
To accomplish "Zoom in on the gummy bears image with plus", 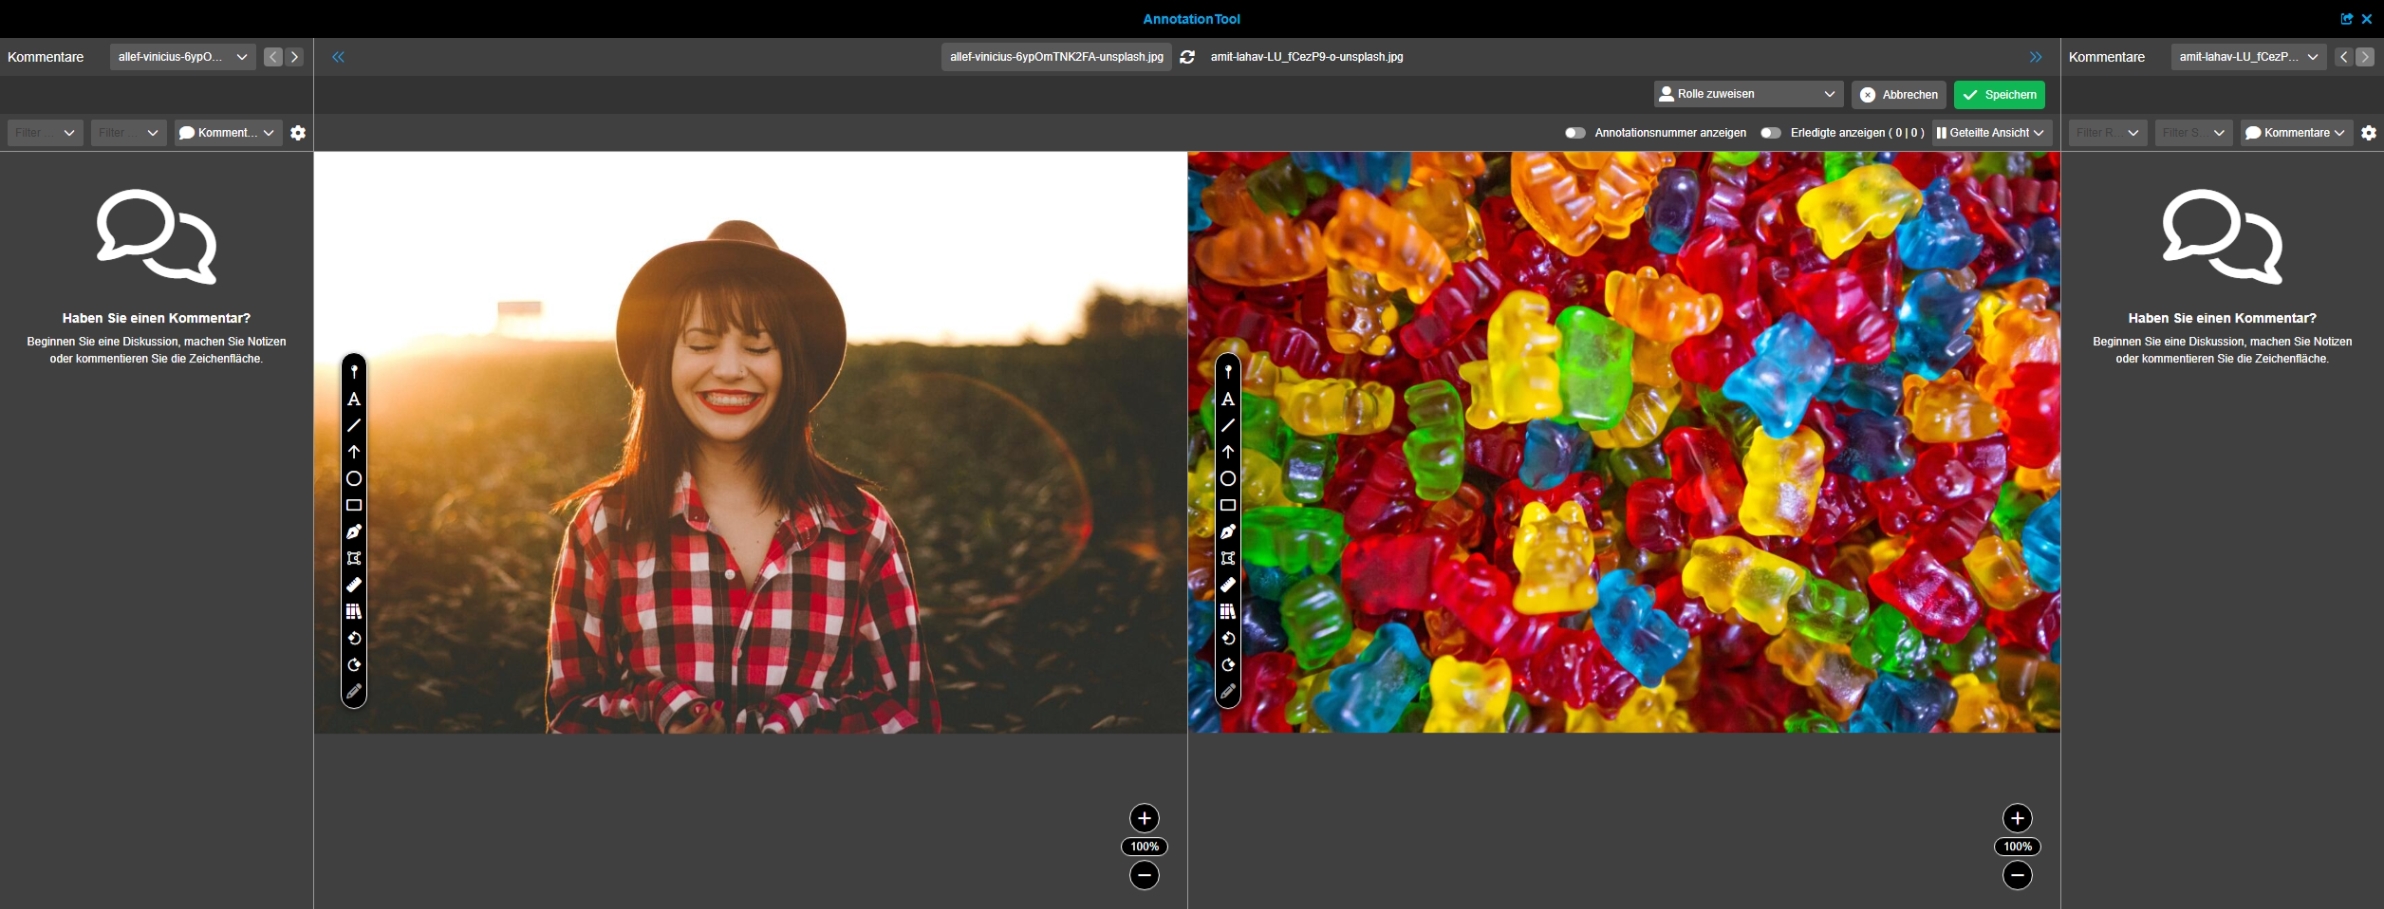I will tap(2017, 818).
